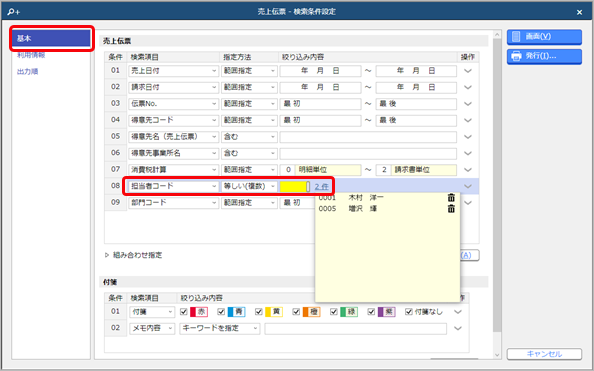Open the 含む dropdown for 得意先事業所名

point(249,153)
